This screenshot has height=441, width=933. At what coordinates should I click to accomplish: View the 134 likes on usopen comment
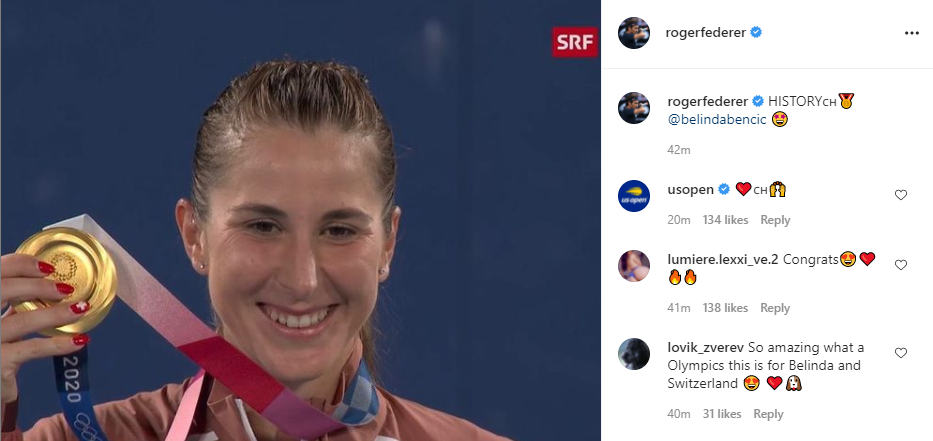725,220
